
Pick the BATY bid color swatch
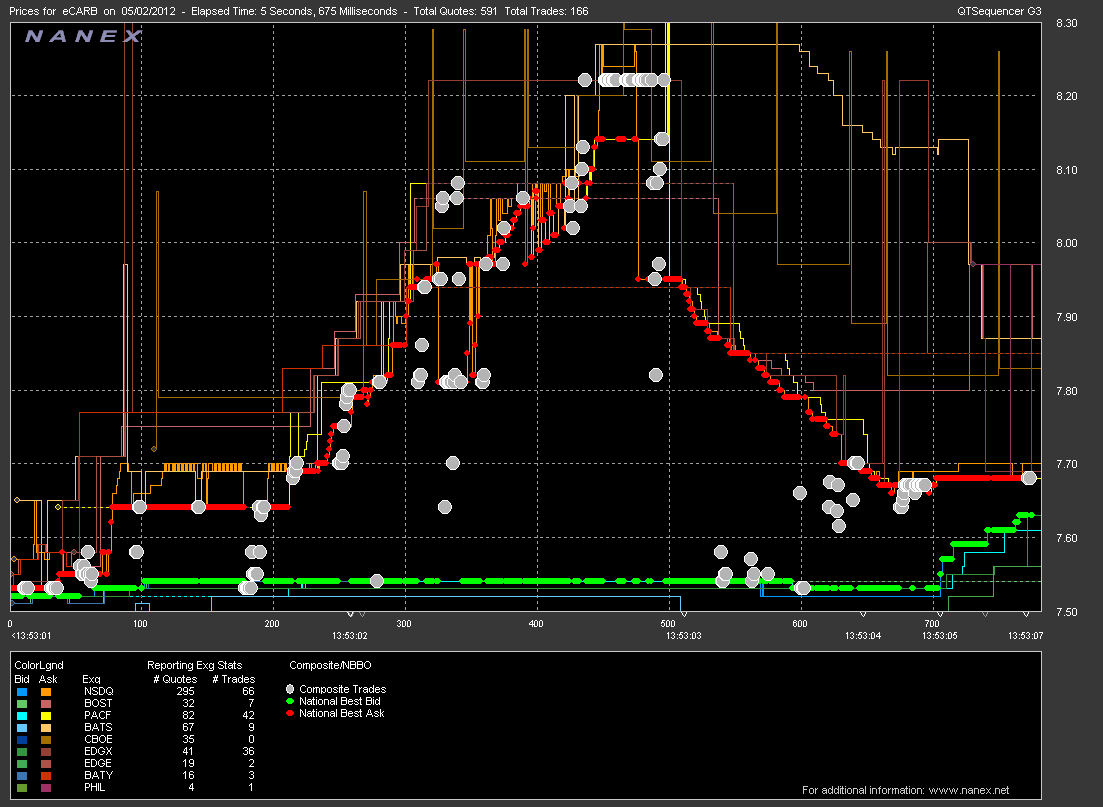[x=22, y=775]
